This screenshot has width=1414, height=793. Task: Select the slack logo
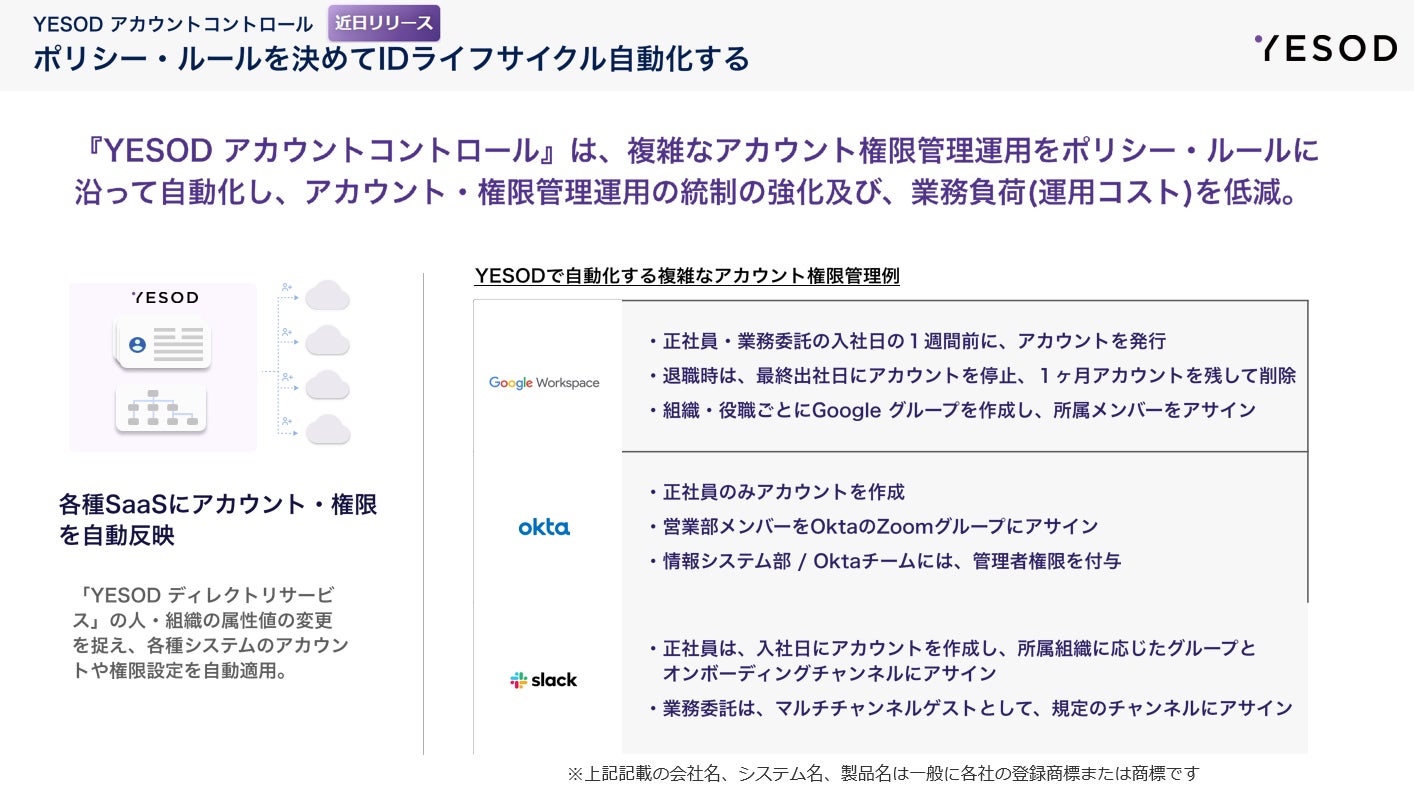click(x=544, y=680)
